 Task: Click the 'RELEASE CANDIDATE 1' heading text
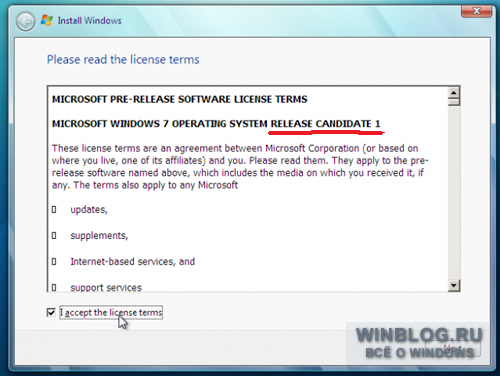point(325,124)
